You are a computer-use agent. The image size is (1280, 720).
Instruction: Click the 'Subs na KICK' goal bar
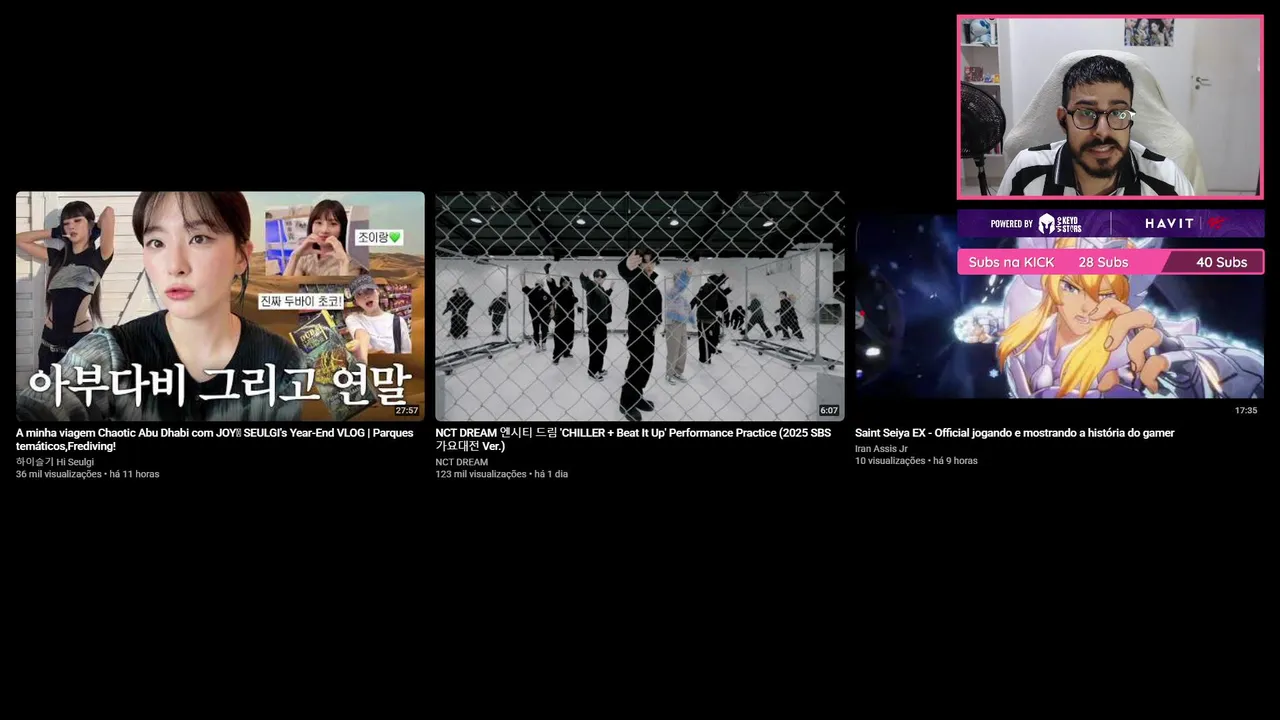tap(1110, 262)
